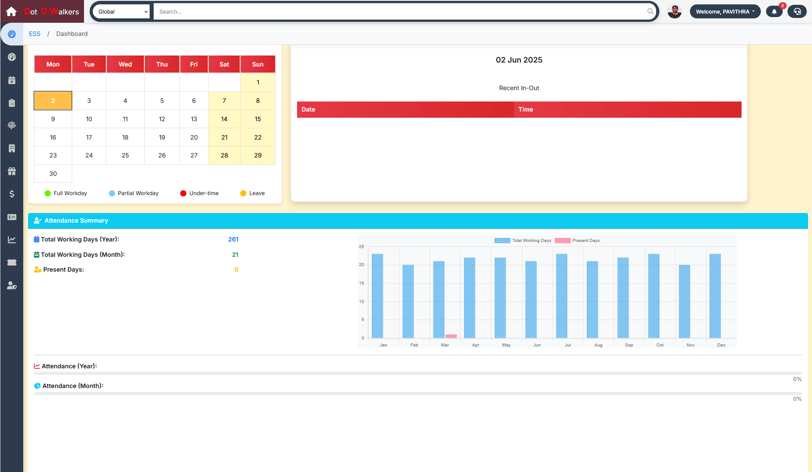This screenshot has height=472, width=812.
Task: Click the orange Leave legend dot
Action: (243, 193)
